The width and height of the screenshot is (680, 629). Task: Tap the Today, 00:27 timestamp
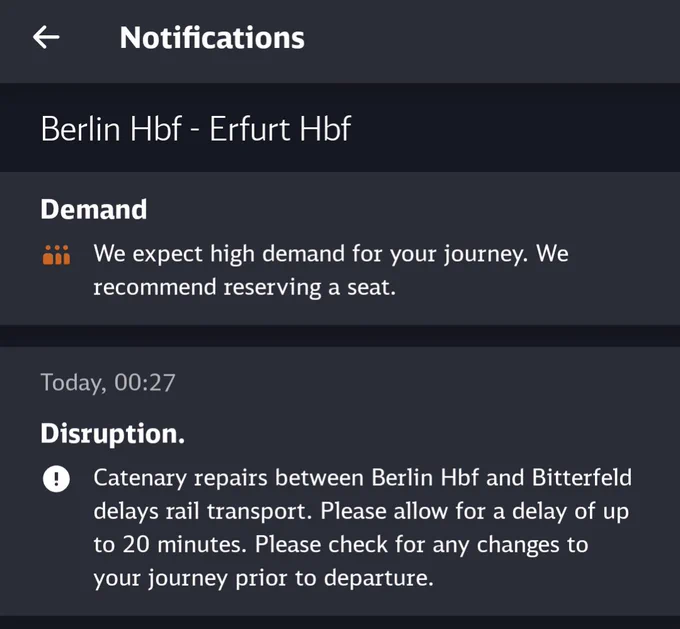click(x=108, y=383)
